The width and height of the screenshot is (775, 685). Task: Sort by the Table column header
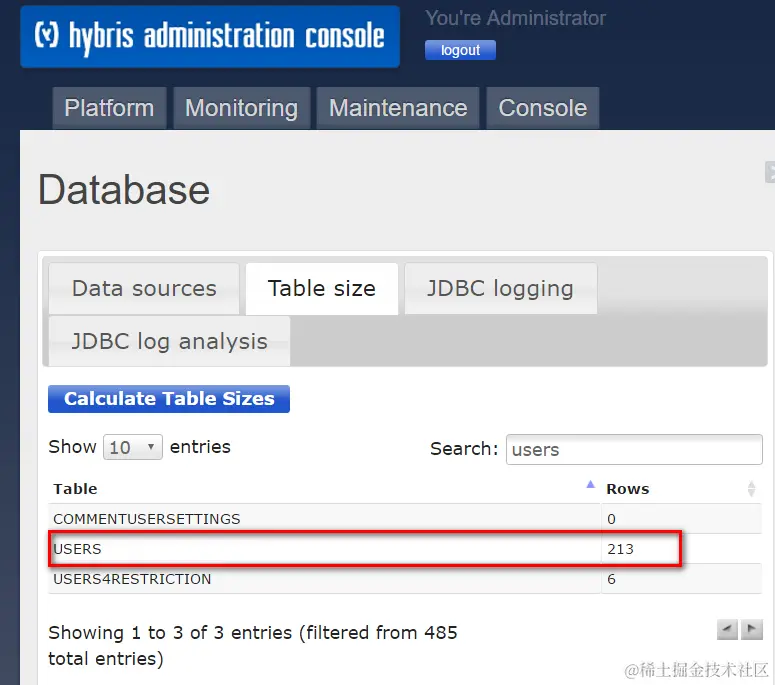(324, 489)
